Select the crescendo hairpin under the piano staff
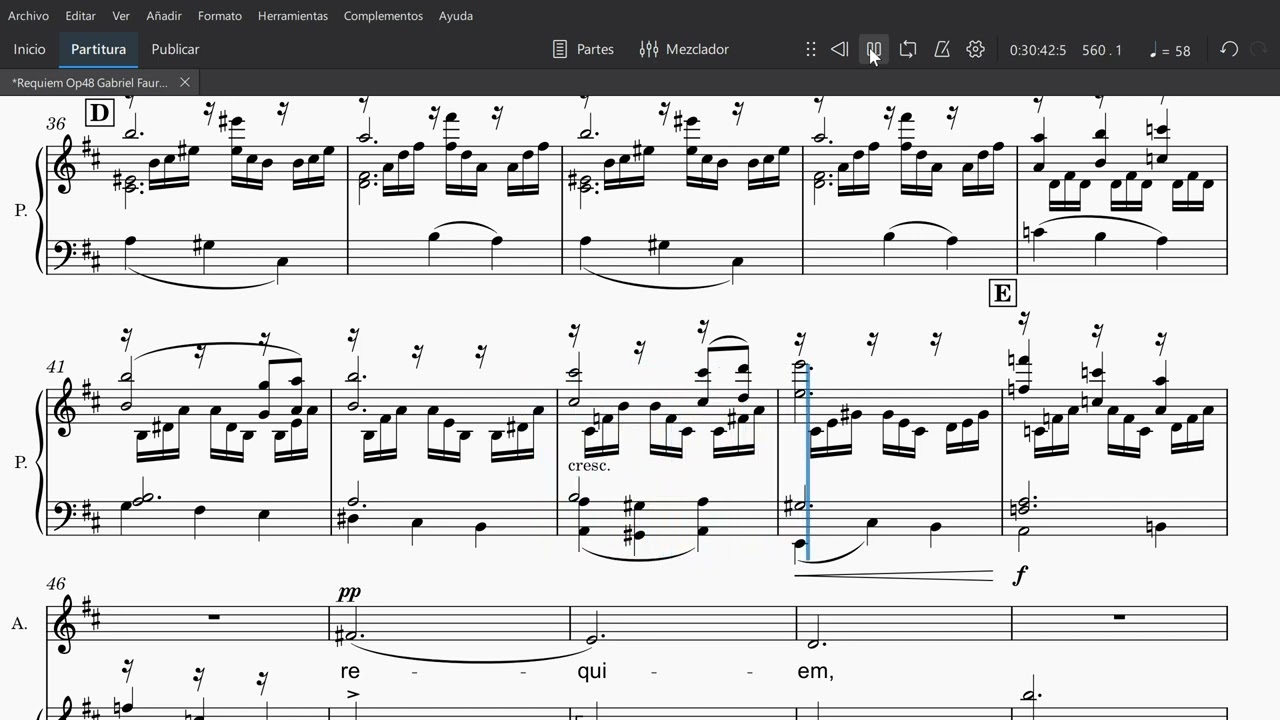This screenshot has height=720, width=1280. [894, 575]
